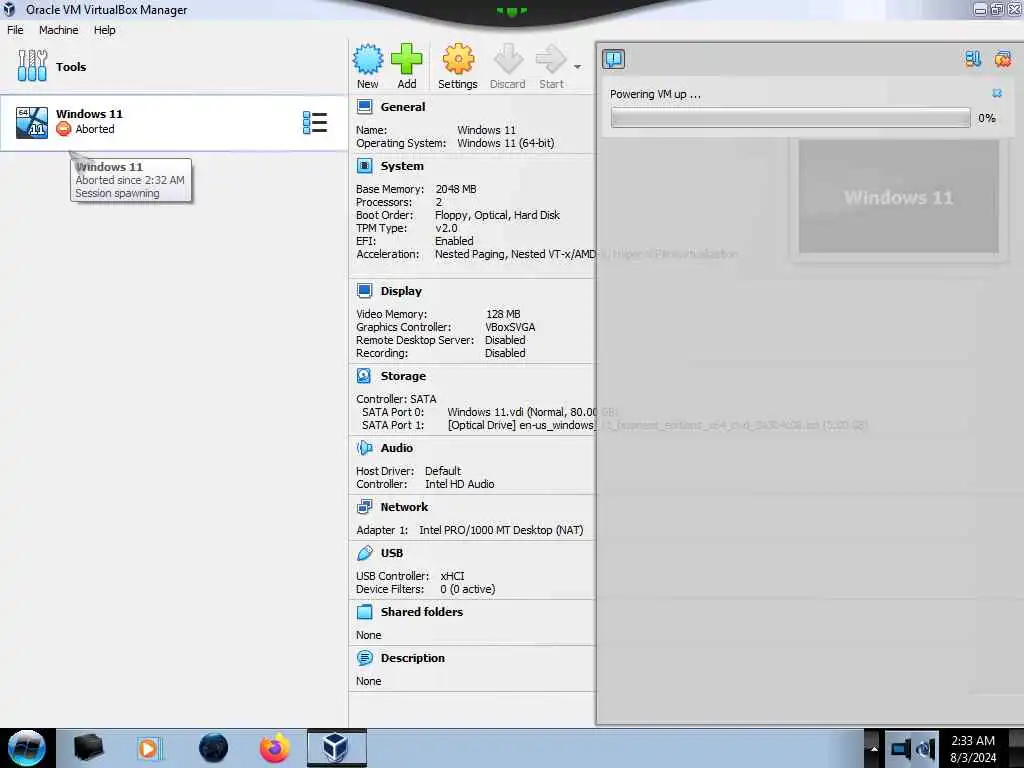
Task: Click the VirtualBox taskbar button
Action: (x=336, y=748)
